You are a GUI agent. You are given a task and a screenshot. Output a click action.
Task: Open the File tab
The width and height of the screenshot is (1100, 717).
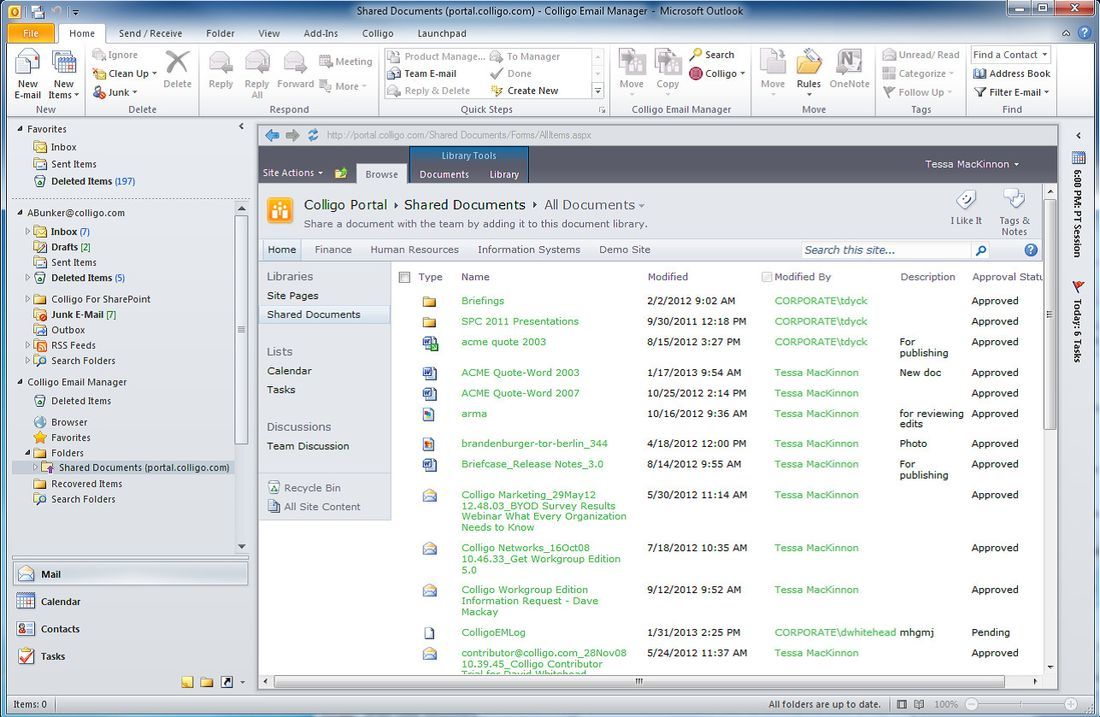(x=31, y=33)
